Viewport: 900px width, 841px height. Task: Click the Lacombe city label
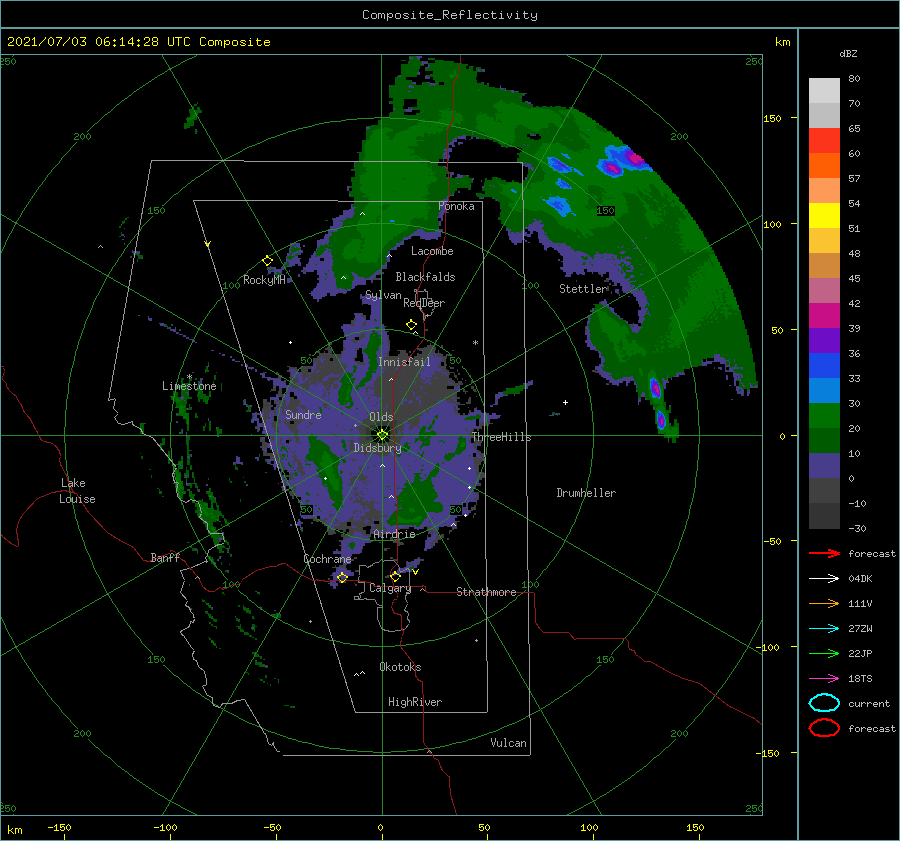point(432,251)
